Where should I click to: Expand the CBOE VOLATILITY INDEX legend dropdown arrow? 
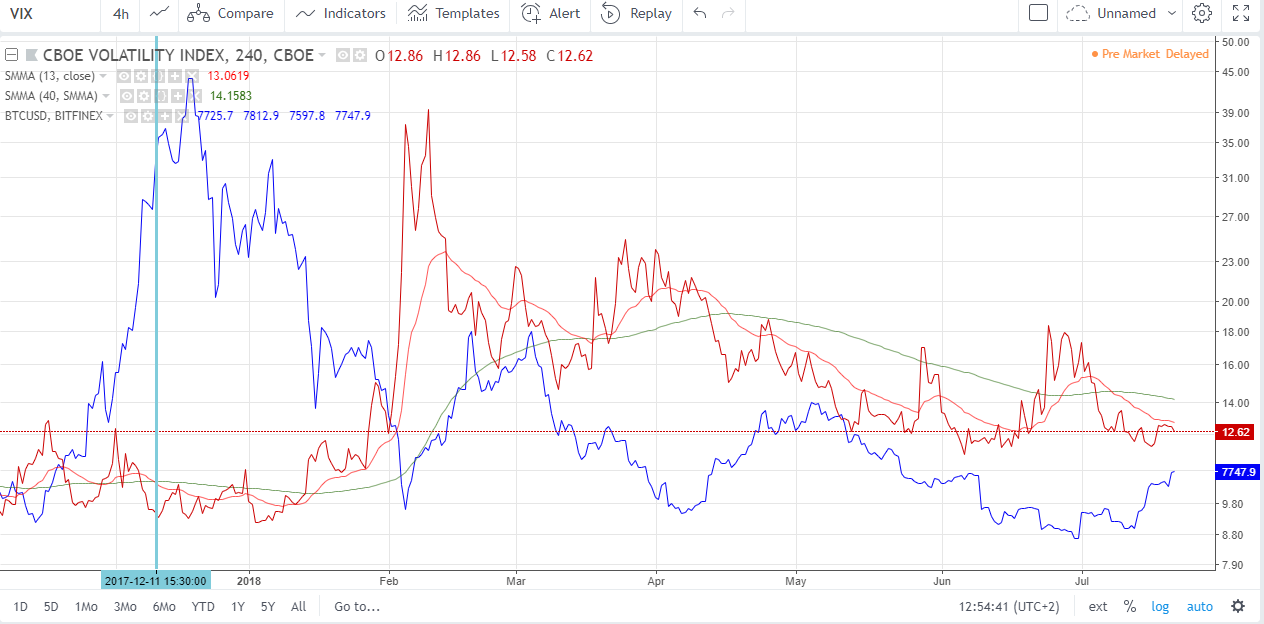click(322, 55)
